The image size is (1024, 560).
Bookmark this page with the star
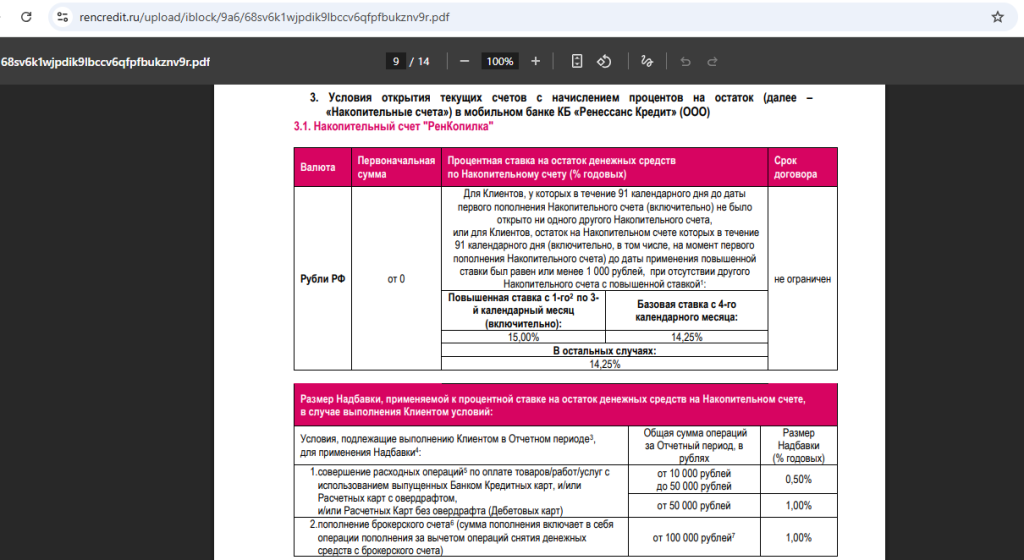(x=996, y=17)
